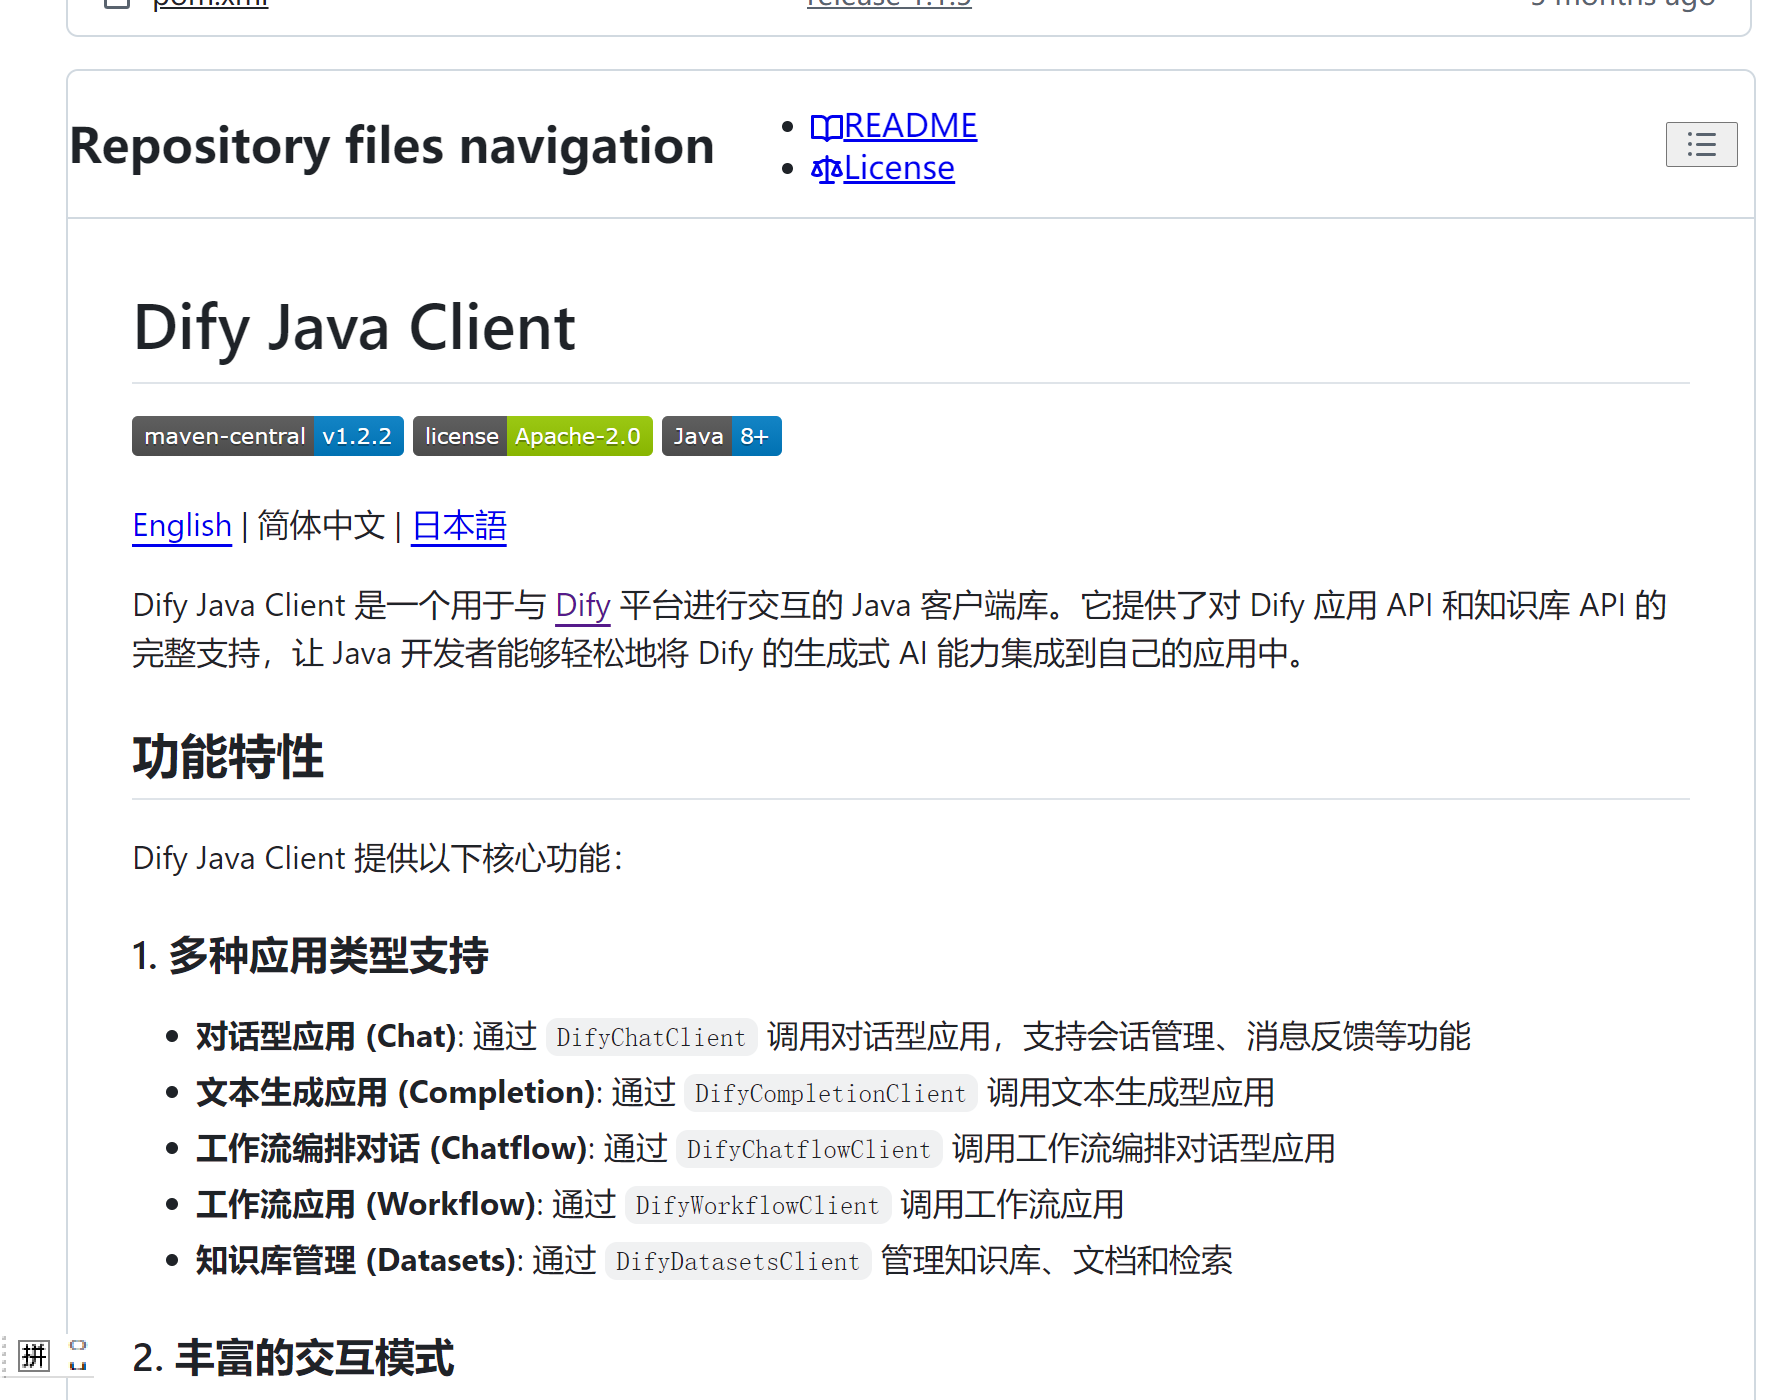Click the DifyDatasetsClient code label
The image size is (1778, 1400).
pyautogui.click(x=738, y=1261)
